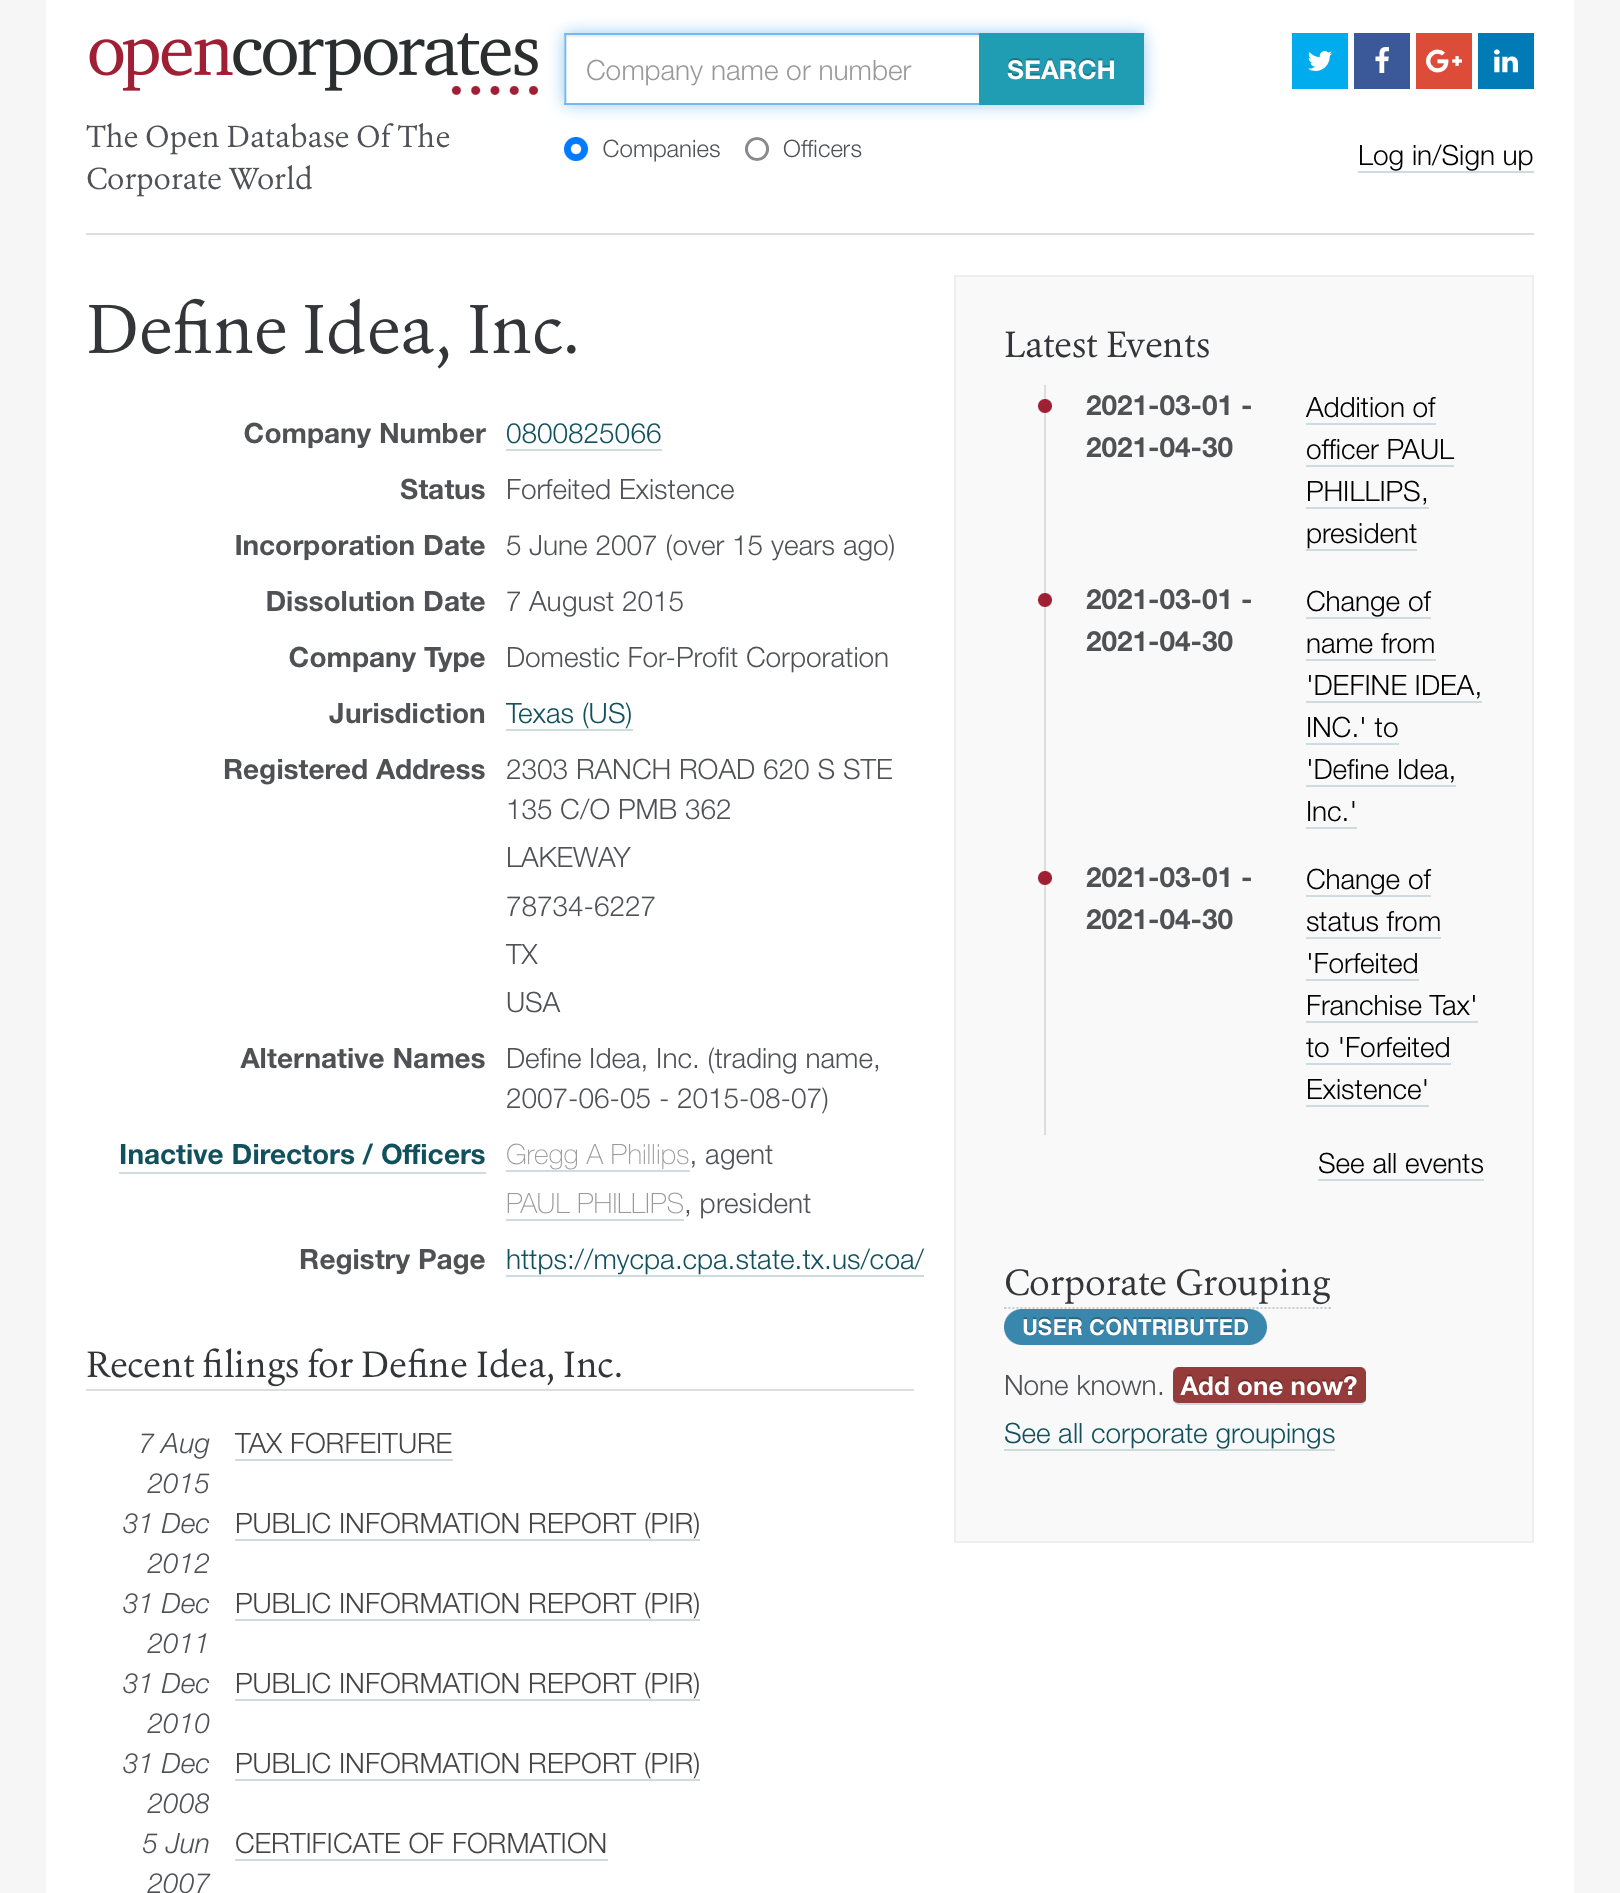Screen dimensions: 1620x1893
Task: Select the Companies search option
Action: click(575, 149)
